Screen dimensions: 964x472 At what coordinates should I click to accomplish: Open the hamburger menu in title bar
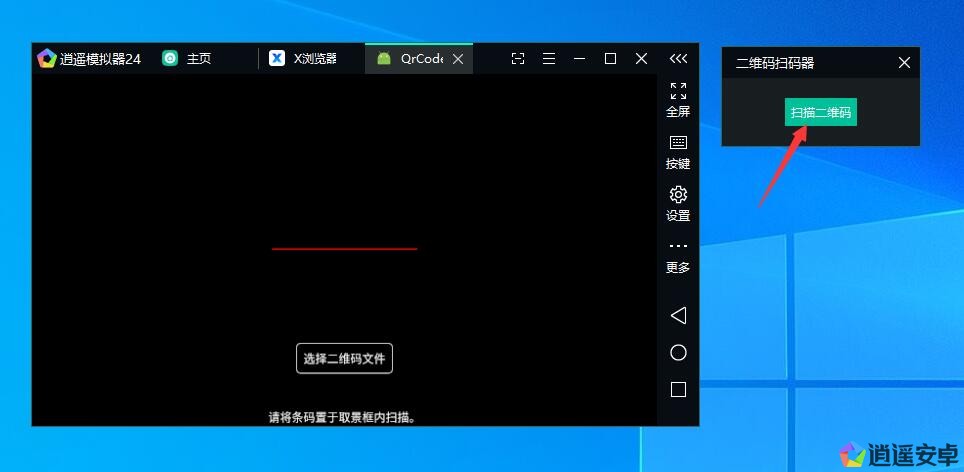[549, 59]
